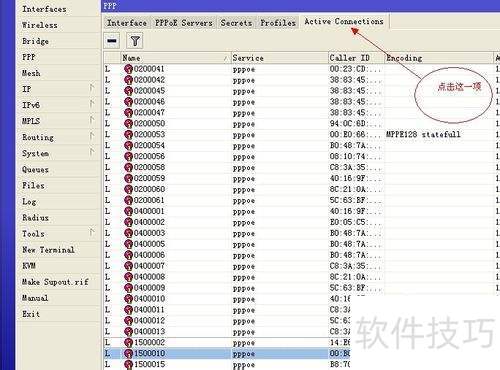
Task: Open the PPPoE Servers tab
Action: click(x=184, y=23)
